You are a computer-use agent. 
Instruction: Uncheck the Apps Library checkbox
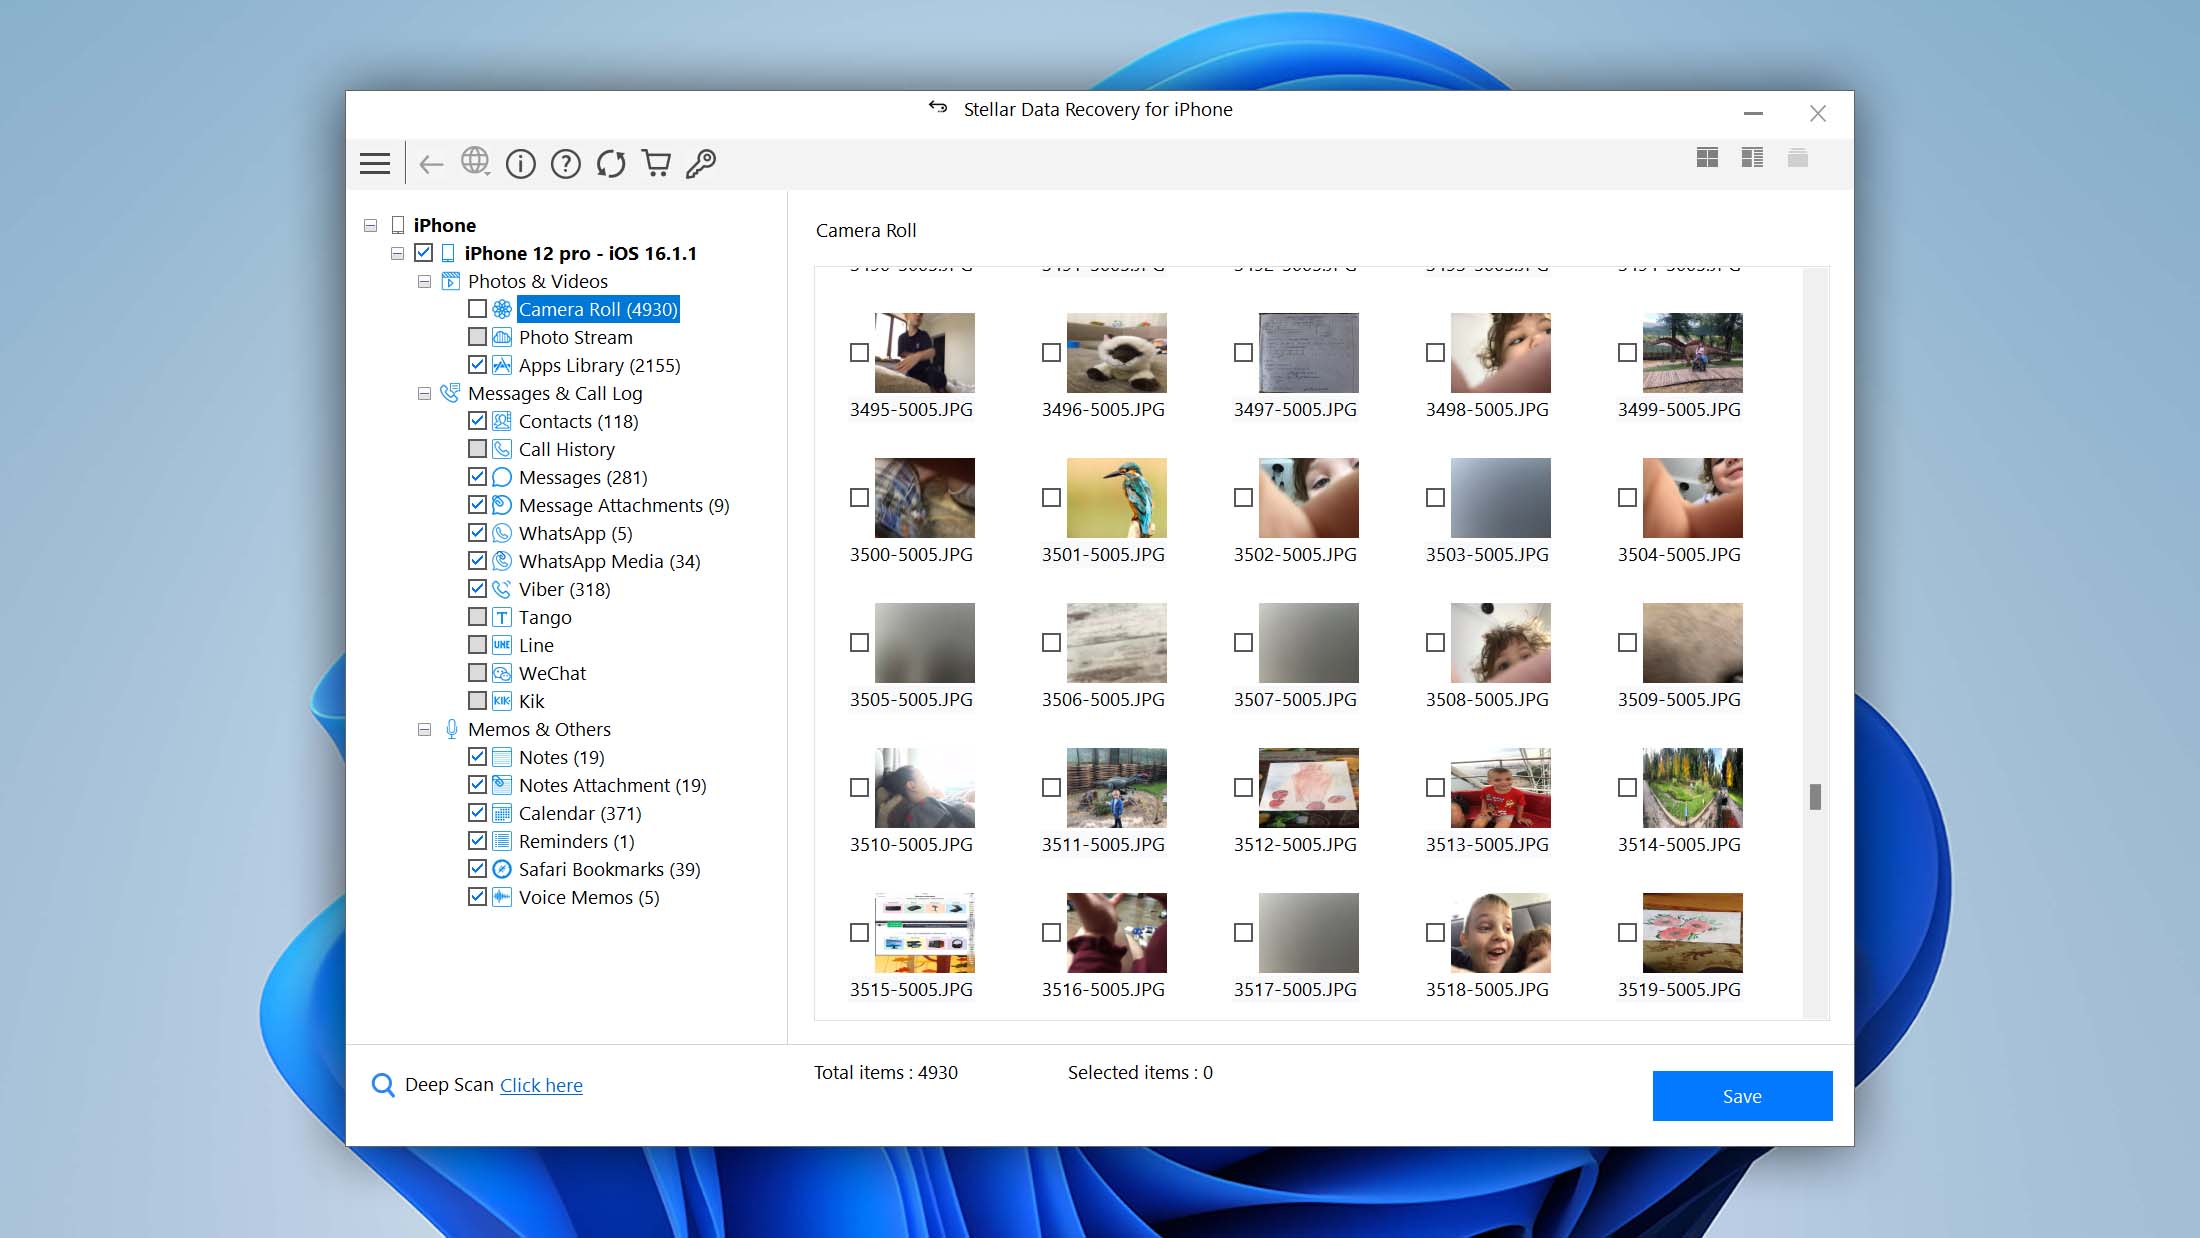click(x=477, y=365)
